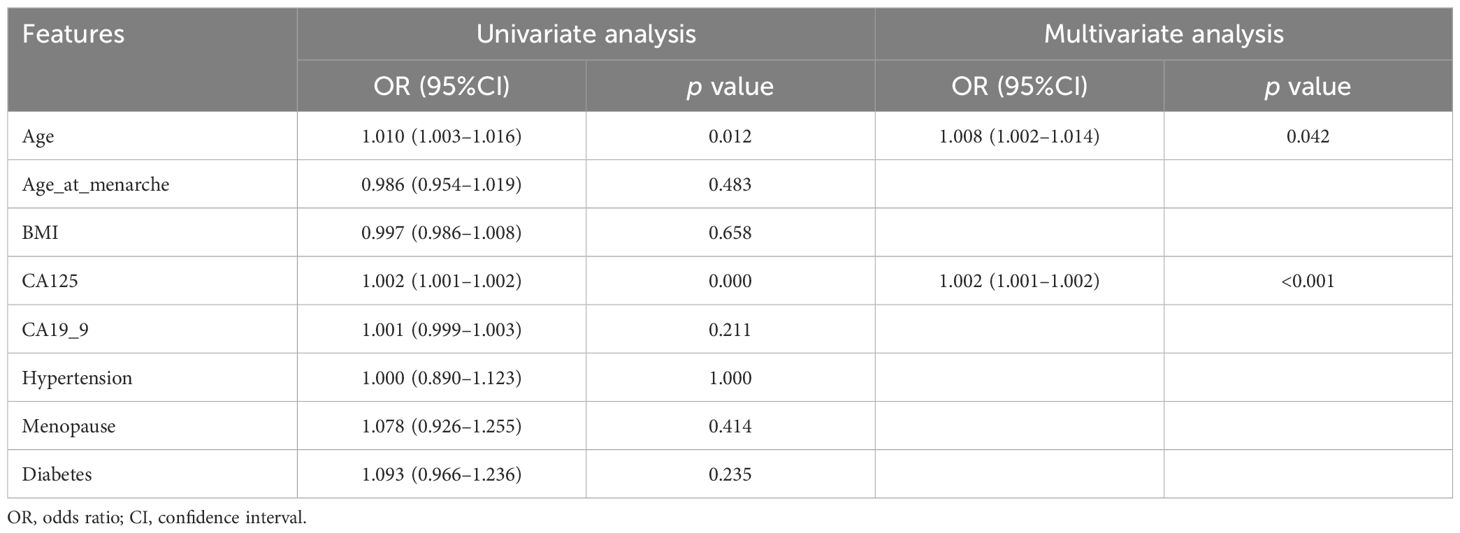Screen dimensions: 1460x533
Task: Click Age multivariate OR 1.008 cell
Action: coord(1019,137)
